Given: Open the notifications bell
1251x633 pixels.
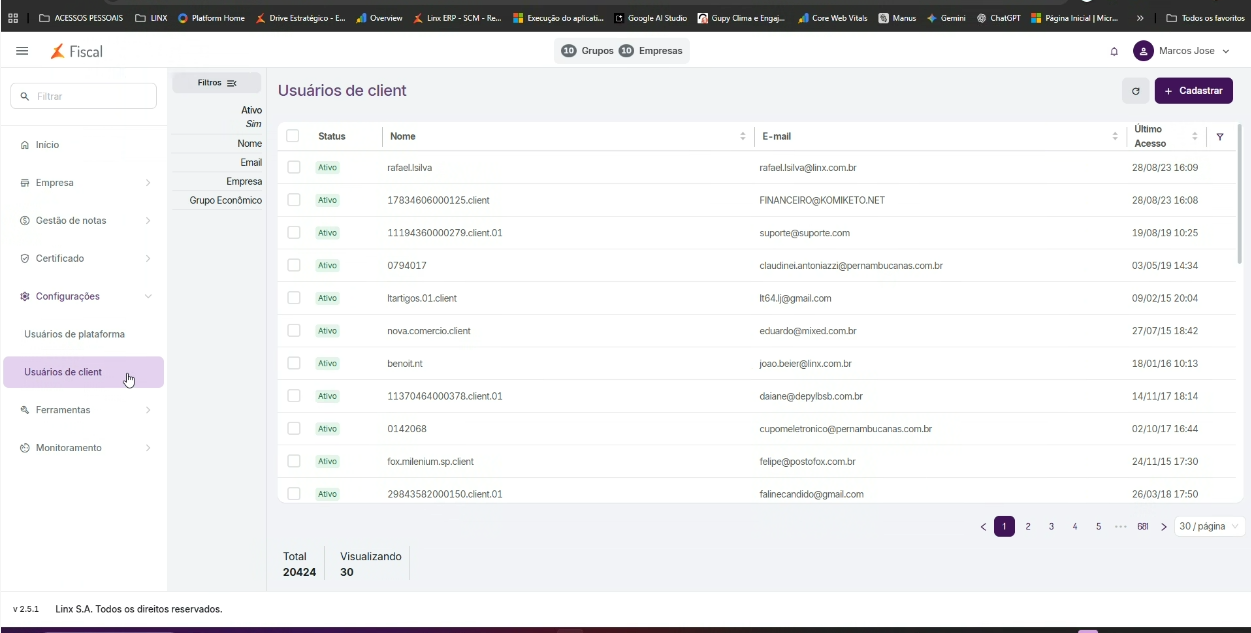Looking at the screenshot, I should click(1114, 51).
